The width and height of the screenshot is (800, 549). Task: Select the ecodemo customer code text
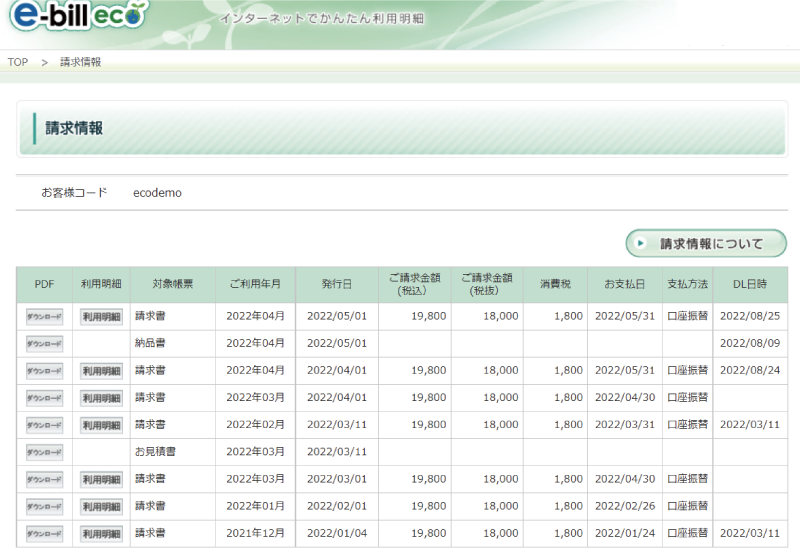click(x=157, y=192)
